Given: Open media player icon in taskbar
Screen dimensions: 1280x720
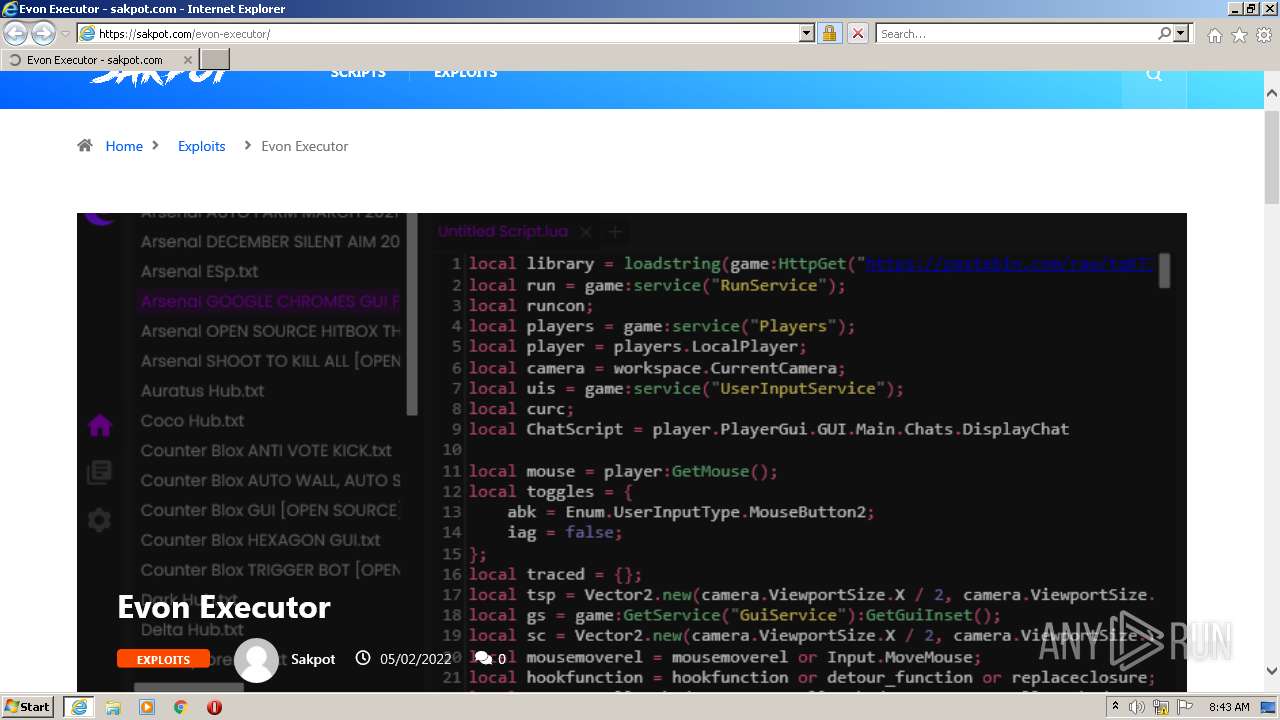Looking at the screenshot, I should pyautogui.click(x=147, y=707).
